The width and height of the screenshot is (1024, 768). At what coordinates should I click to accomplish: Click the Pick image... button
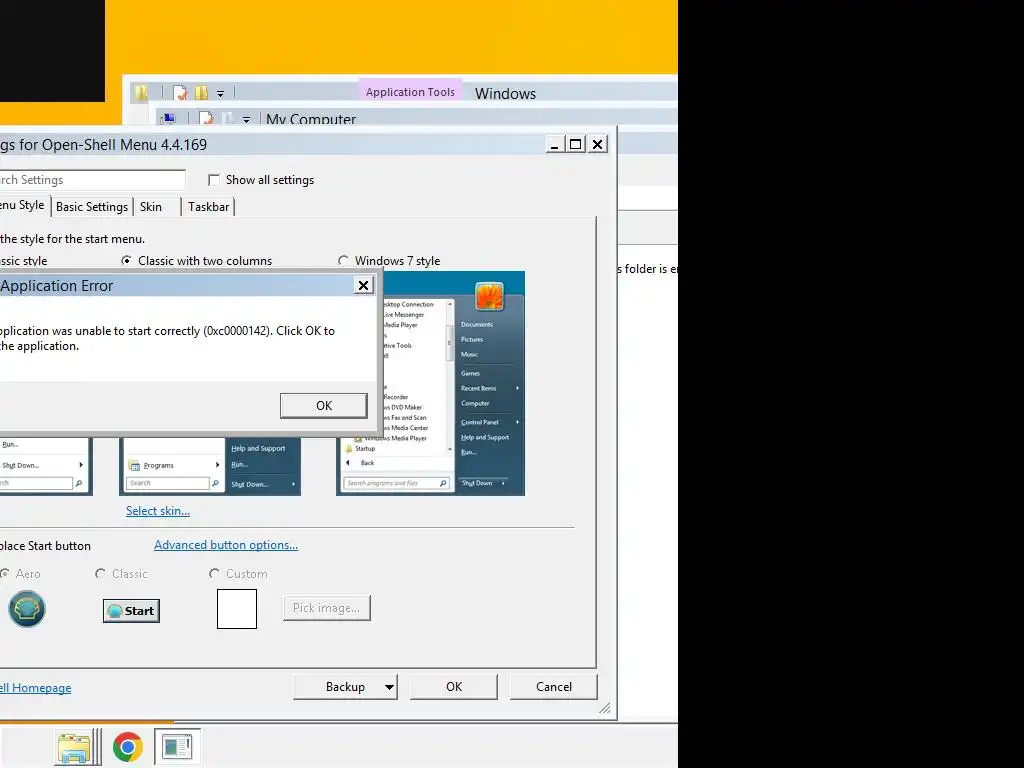(x=327, y=608)
